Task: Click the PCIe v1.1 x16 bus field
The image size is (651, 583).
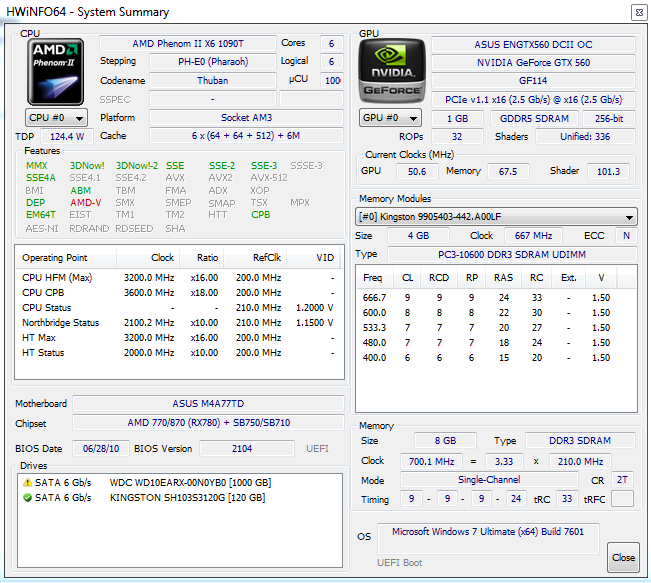Action: click(x=534, y=100)
